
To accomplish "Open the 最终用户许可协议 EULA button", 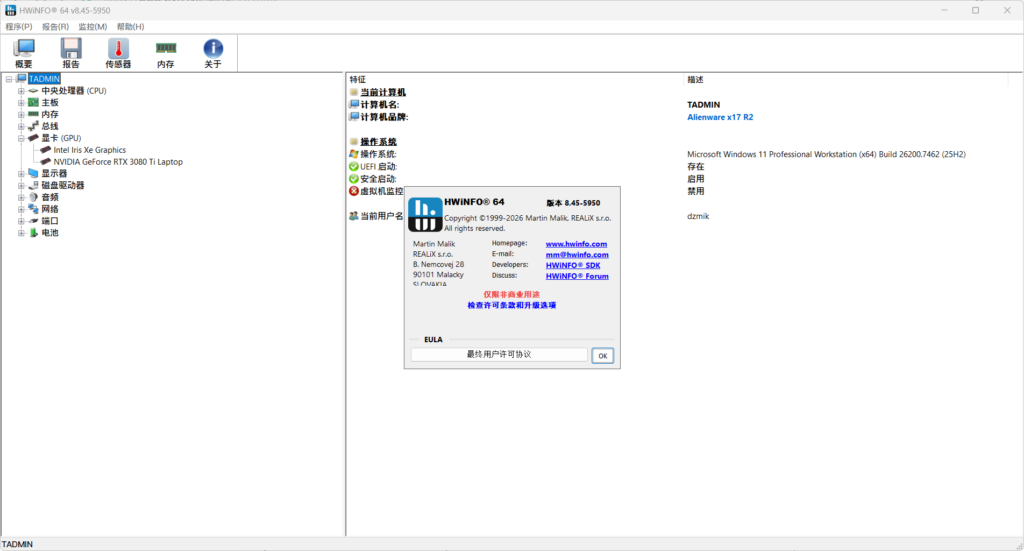I will (499, 355).
